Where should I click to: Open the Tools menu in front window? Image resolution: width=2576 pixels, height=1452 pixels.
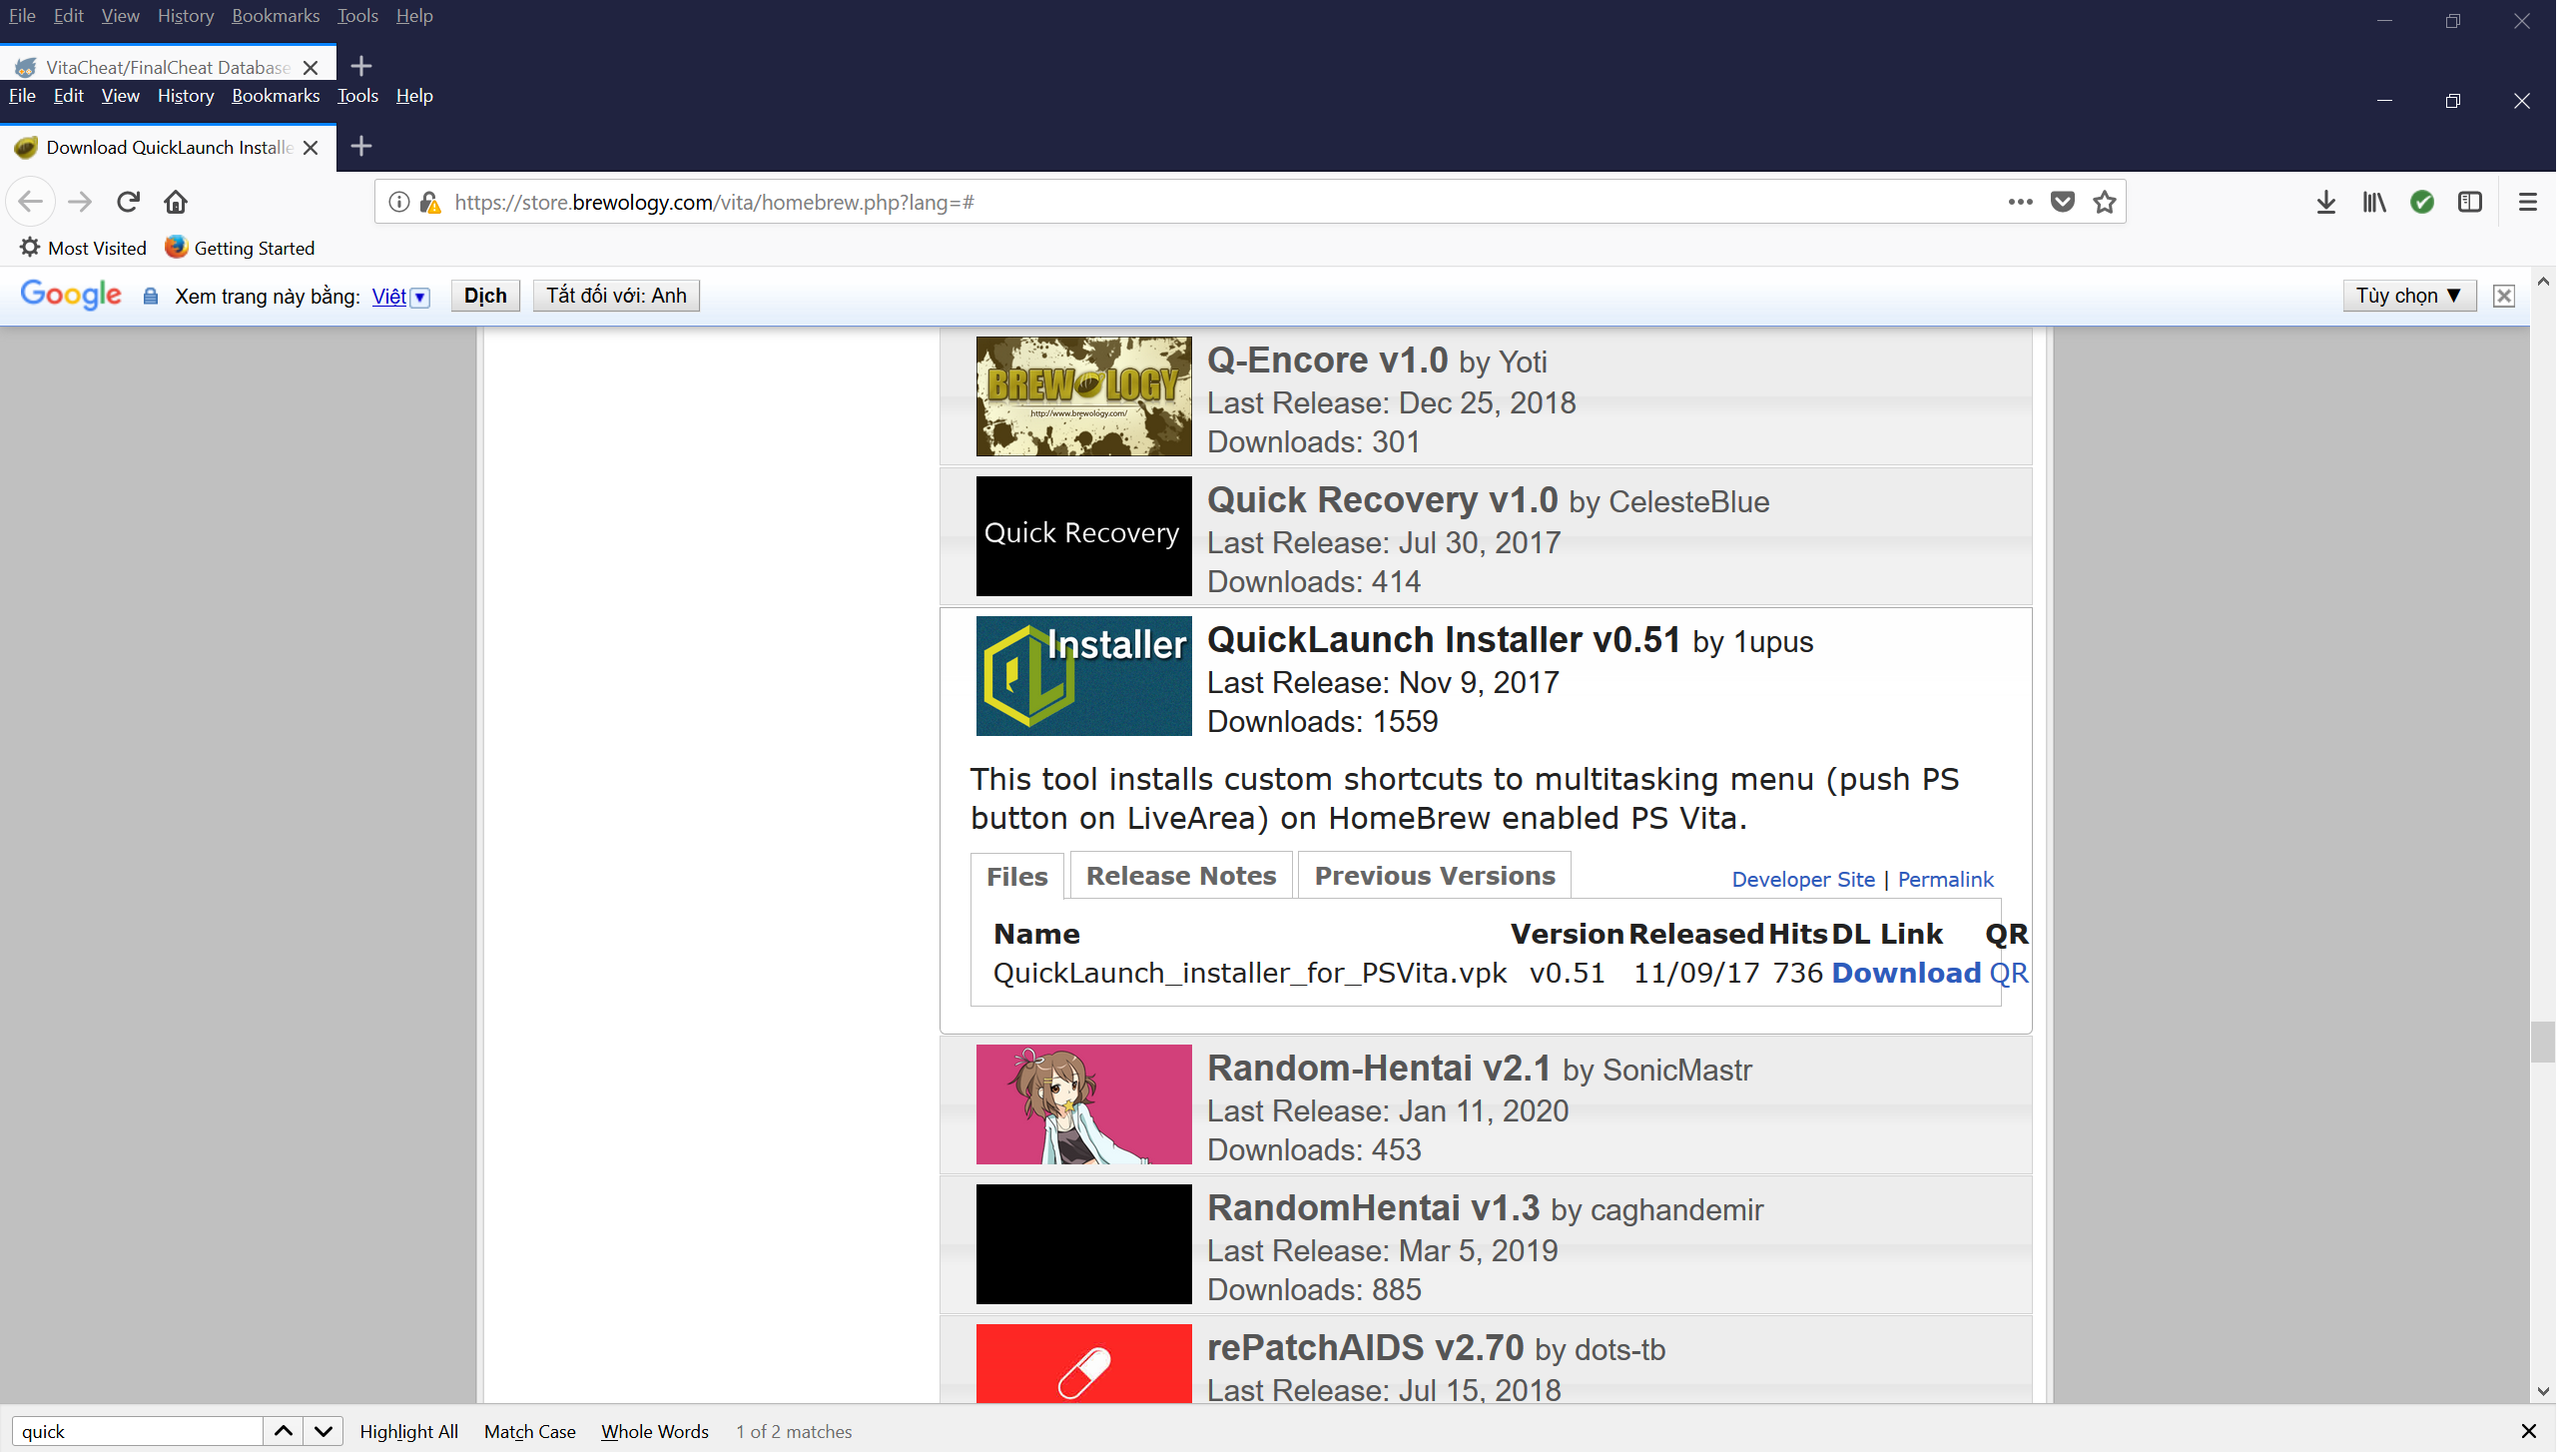pos(357,96)
